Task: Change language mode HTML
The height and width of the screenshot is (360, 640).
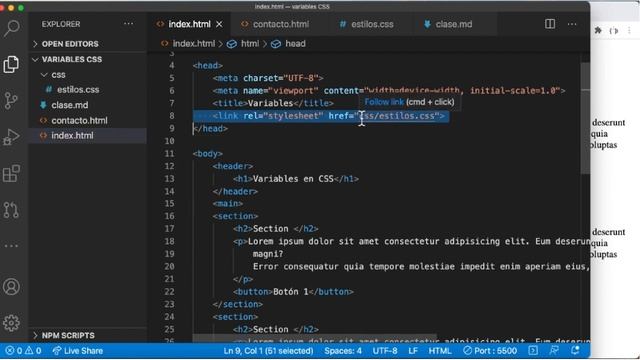Action: click(x=440, y=351)
